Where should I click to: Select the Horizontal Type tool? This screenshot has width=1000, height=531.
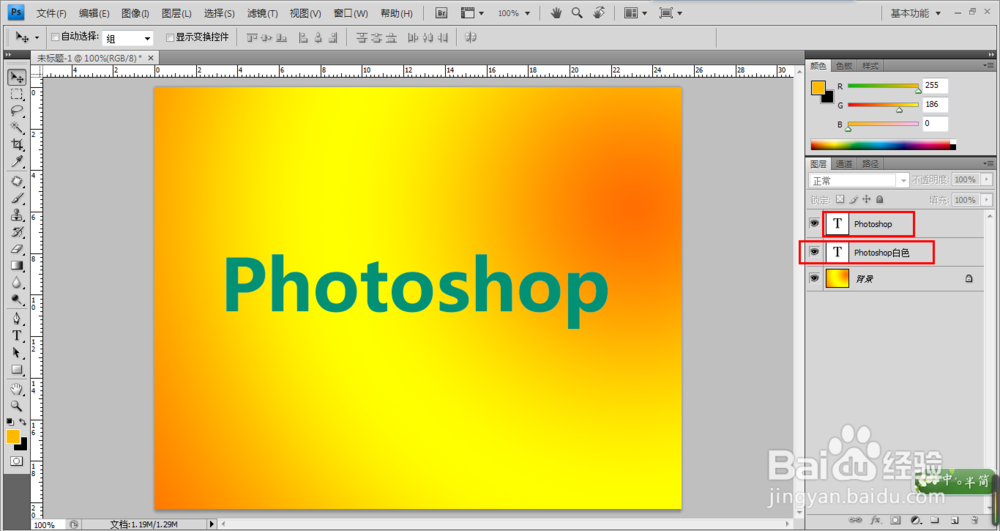tap(17, 336)
